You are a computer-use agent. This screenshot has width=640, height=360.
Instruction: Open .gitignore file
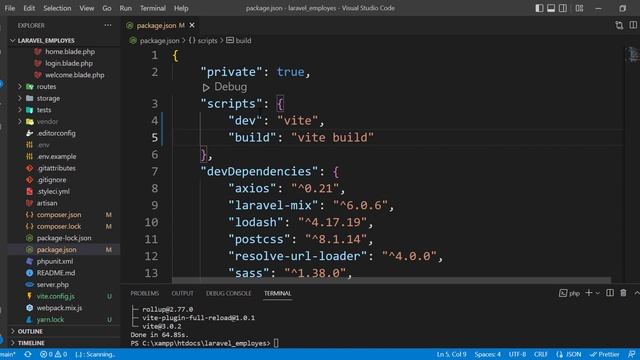point(51,180)
